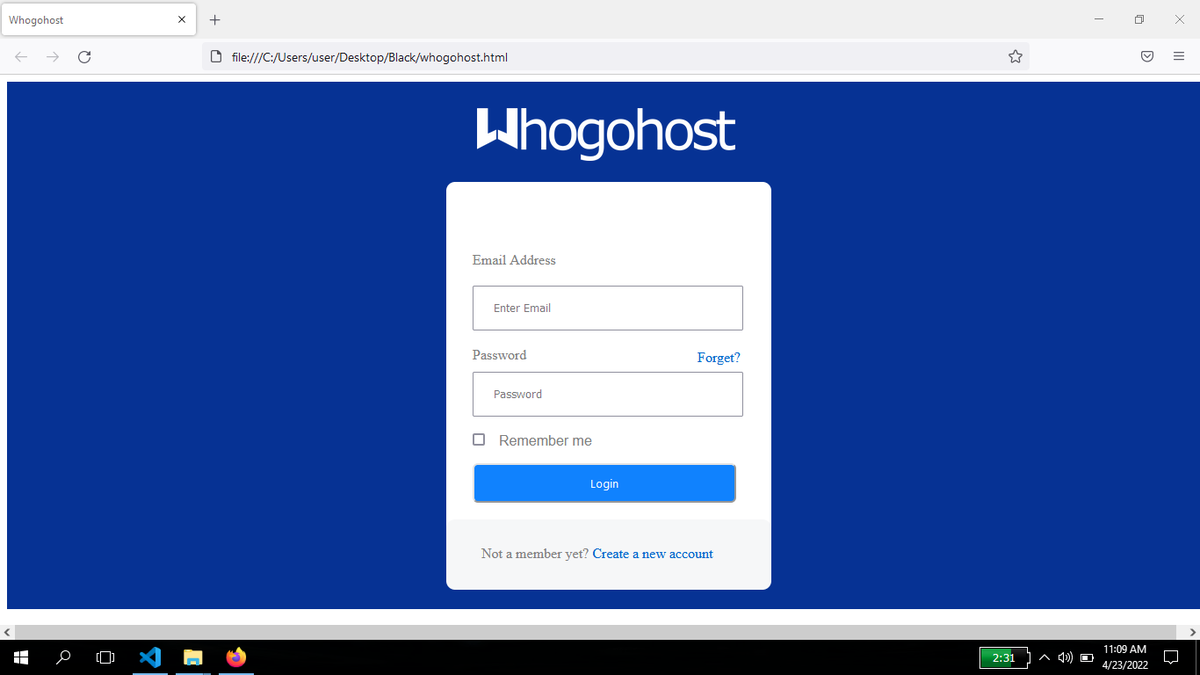Switch to Firefox on taskbar
1200x675 pixels.
click(x=236, y=657)
